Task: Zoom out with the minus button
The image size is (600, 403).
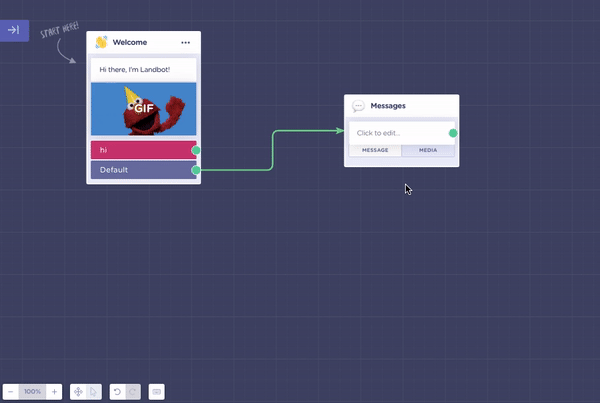Action: (11, 392)
